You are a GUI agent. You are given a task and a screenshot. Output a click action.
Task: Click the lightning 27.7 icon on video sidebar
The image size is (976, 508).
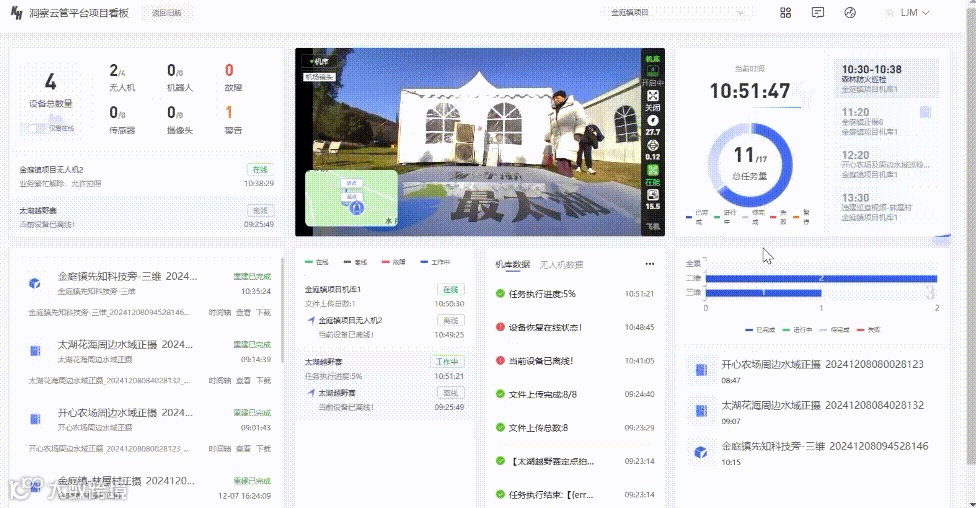tap(652, 121)
